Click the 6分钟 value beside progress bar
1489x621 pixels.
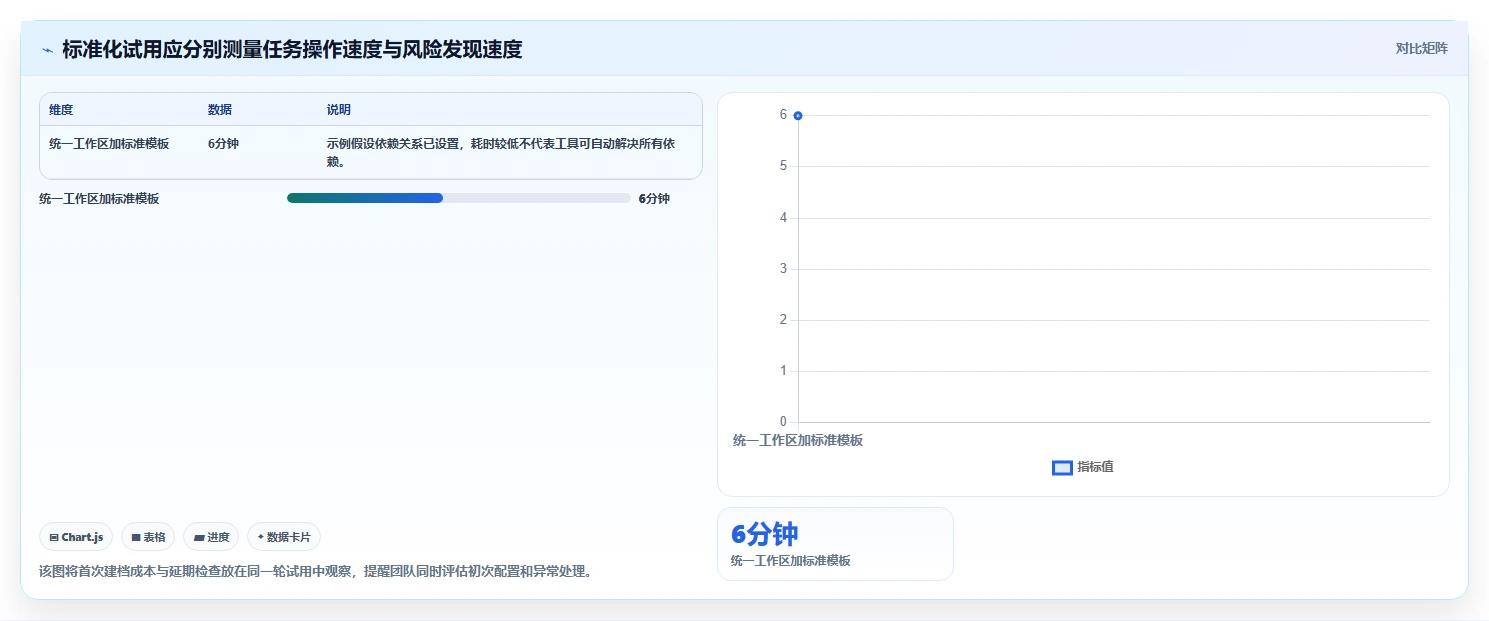(654, 199)
